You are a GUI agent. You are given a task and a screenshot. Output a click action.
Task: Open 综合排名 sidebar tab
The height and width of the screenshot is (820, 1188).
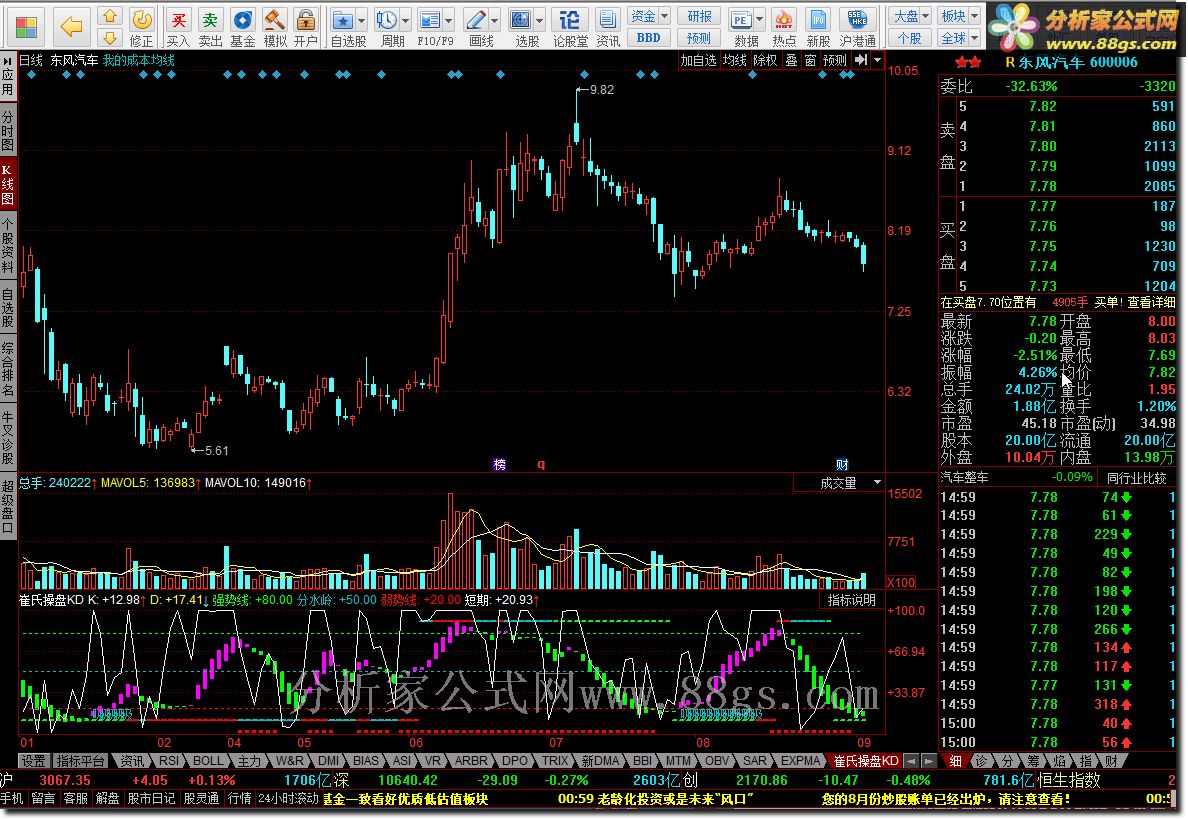click(8, 369)
